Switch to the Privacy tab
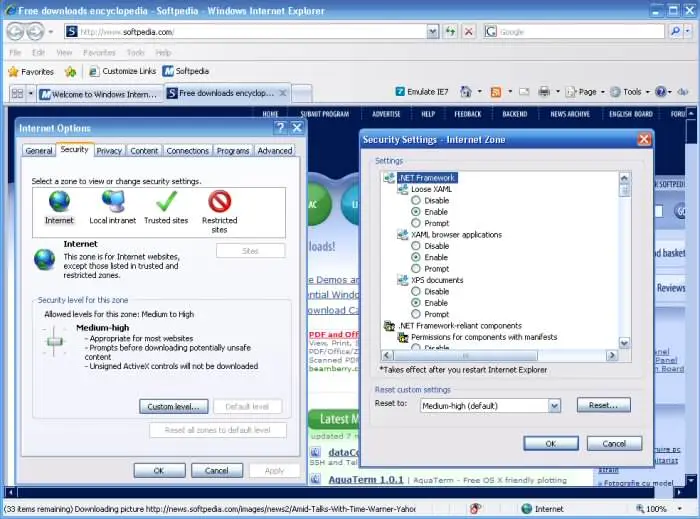 [x=109, y=151]
